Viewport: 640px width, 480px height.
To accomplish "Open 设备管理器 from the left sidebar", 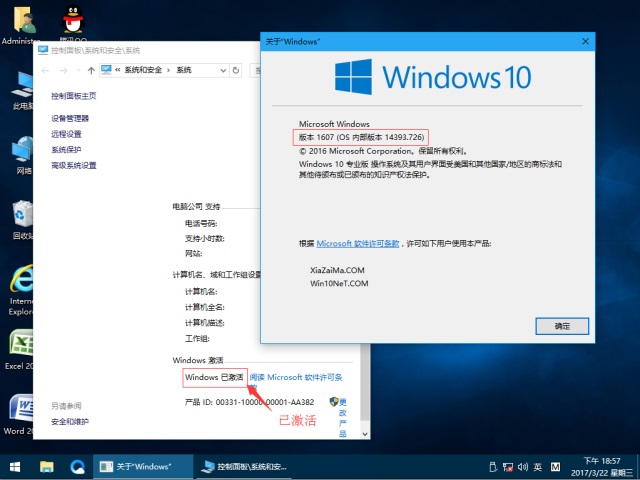I will coord(70,118).
